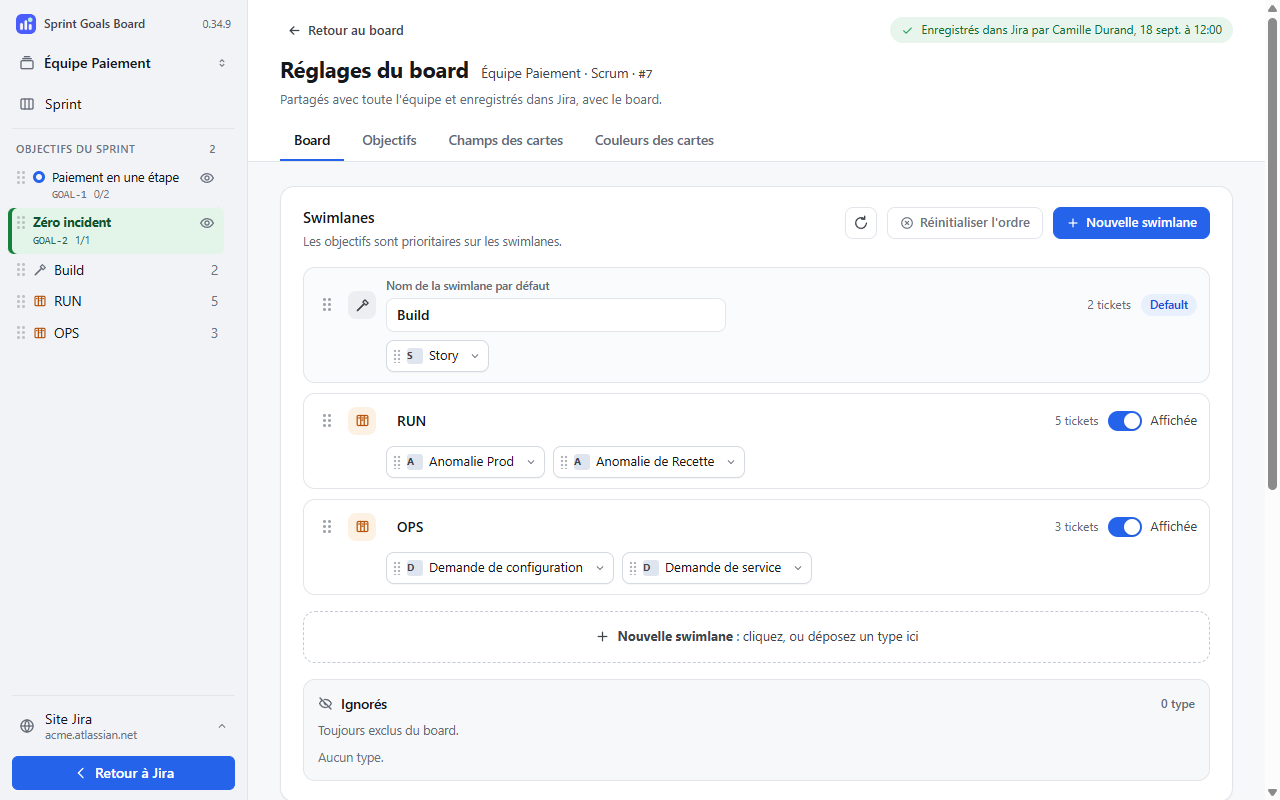Click the crossed-eye Ignorés icon
The image size is (1280, 800).
[x=325, y=704]
